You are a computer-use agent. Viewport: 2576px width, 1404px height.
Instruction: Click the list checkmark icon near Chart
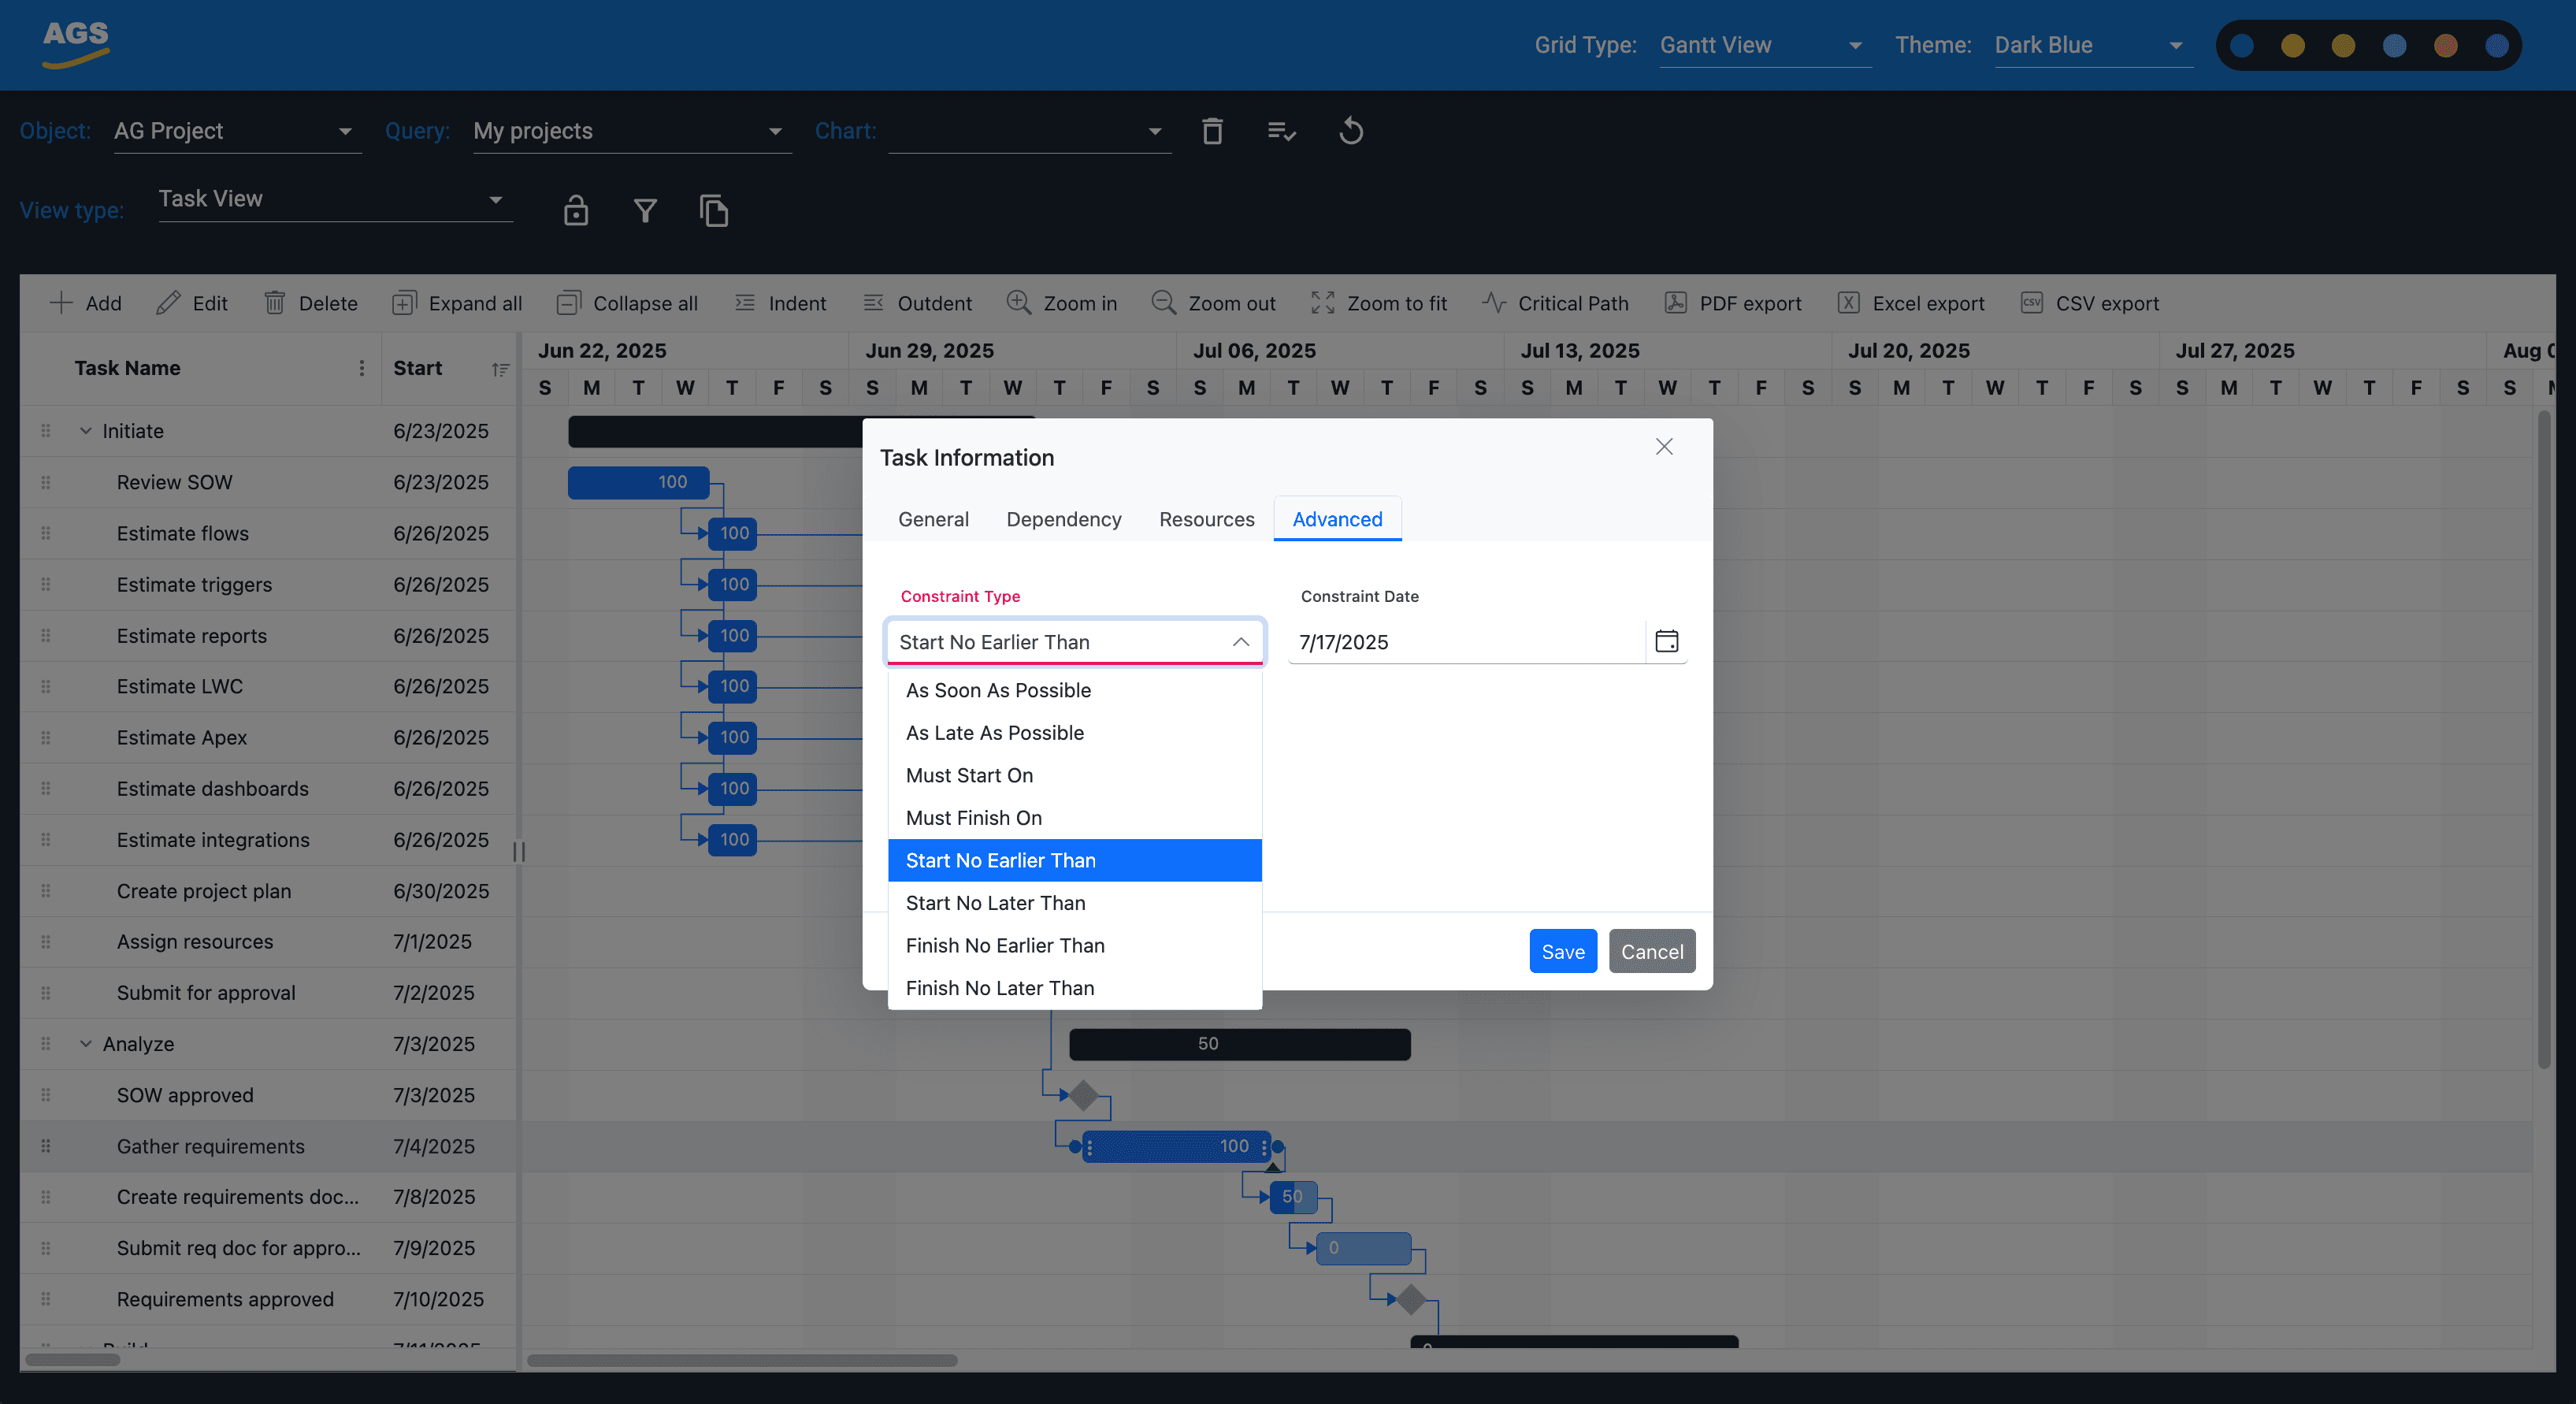(x=1281, y=131)
